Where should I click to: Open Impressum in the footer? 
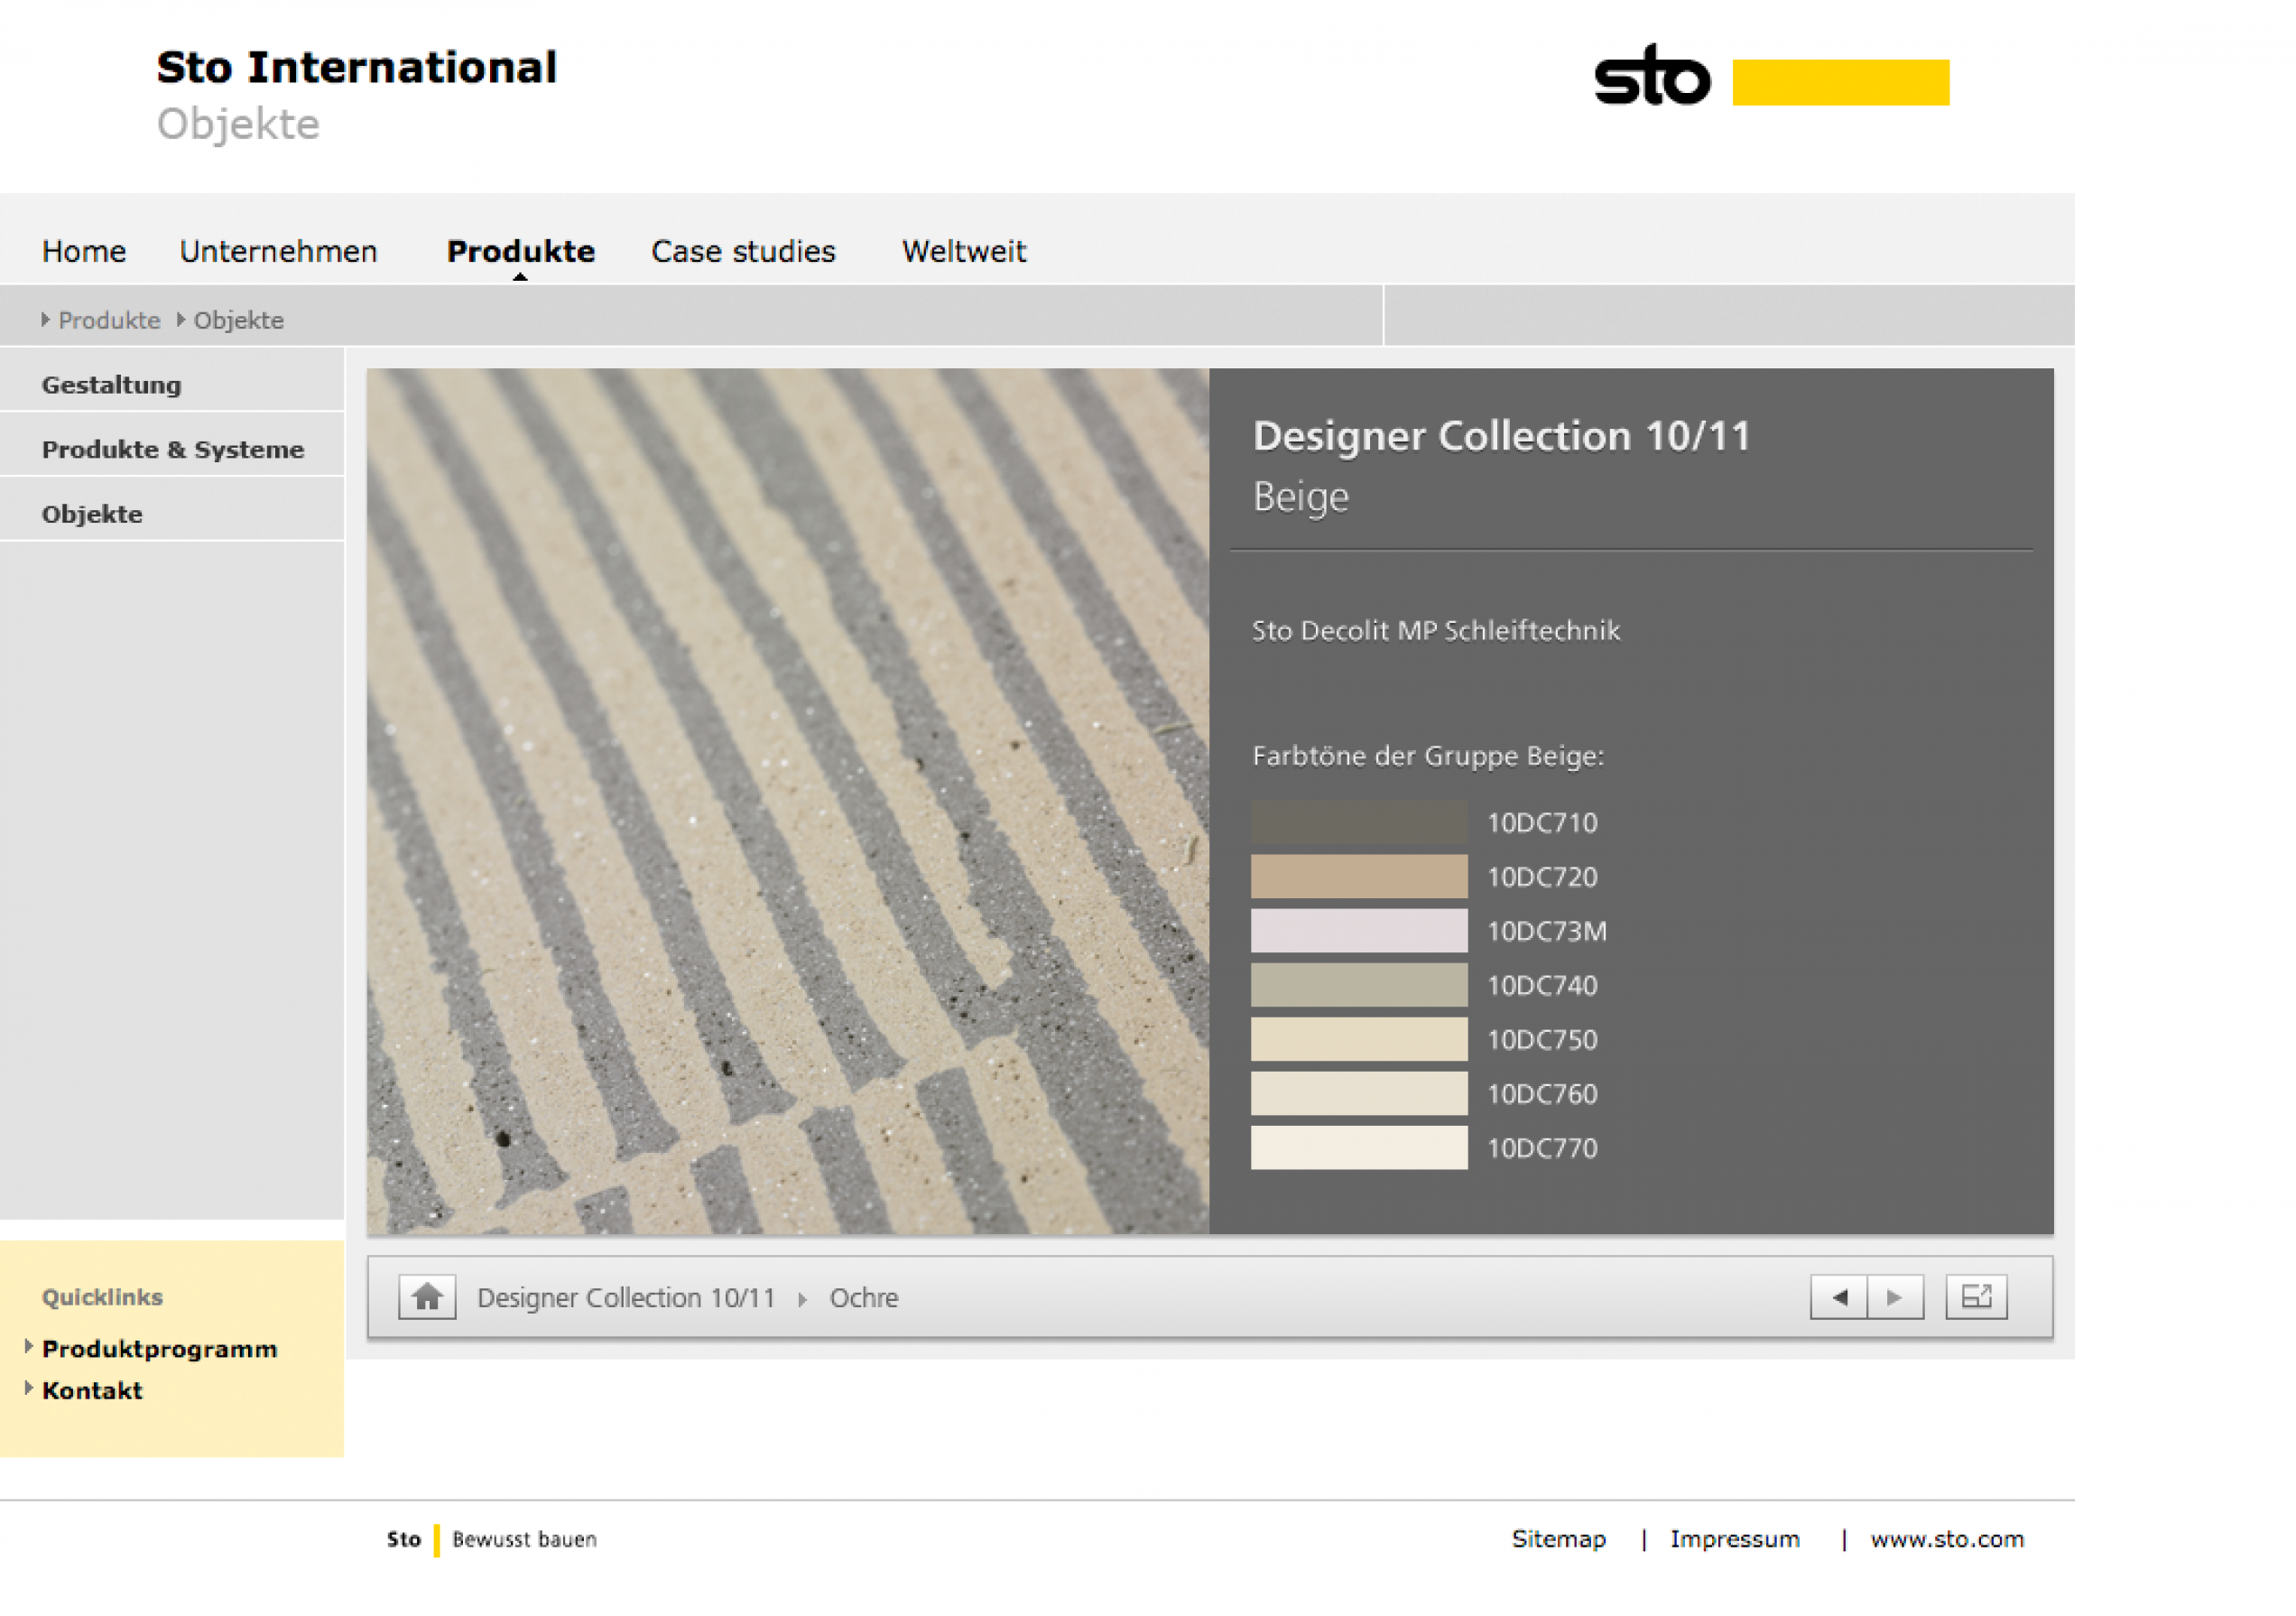[1734, 1539]
